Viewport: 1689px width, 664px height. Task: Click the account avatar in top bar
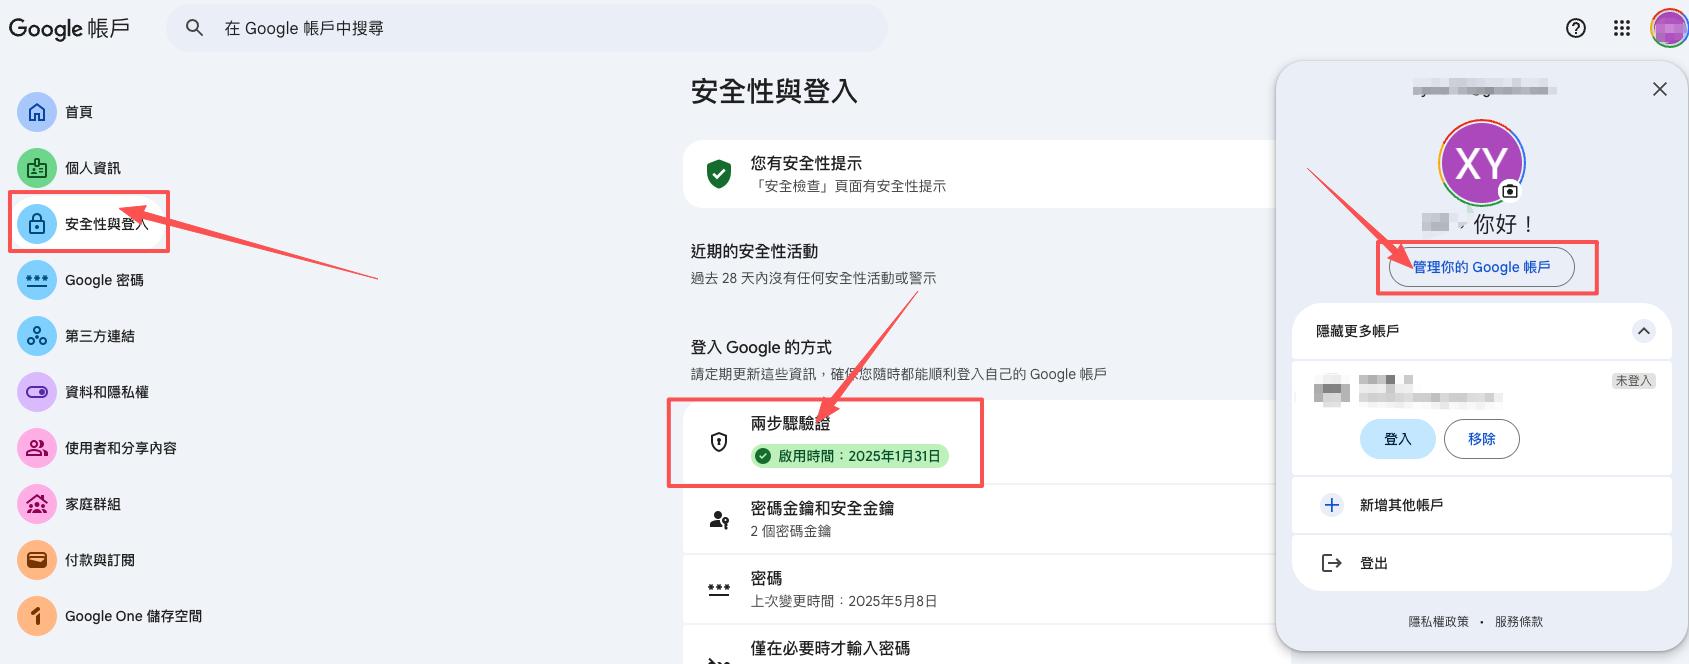(1669, 28)
